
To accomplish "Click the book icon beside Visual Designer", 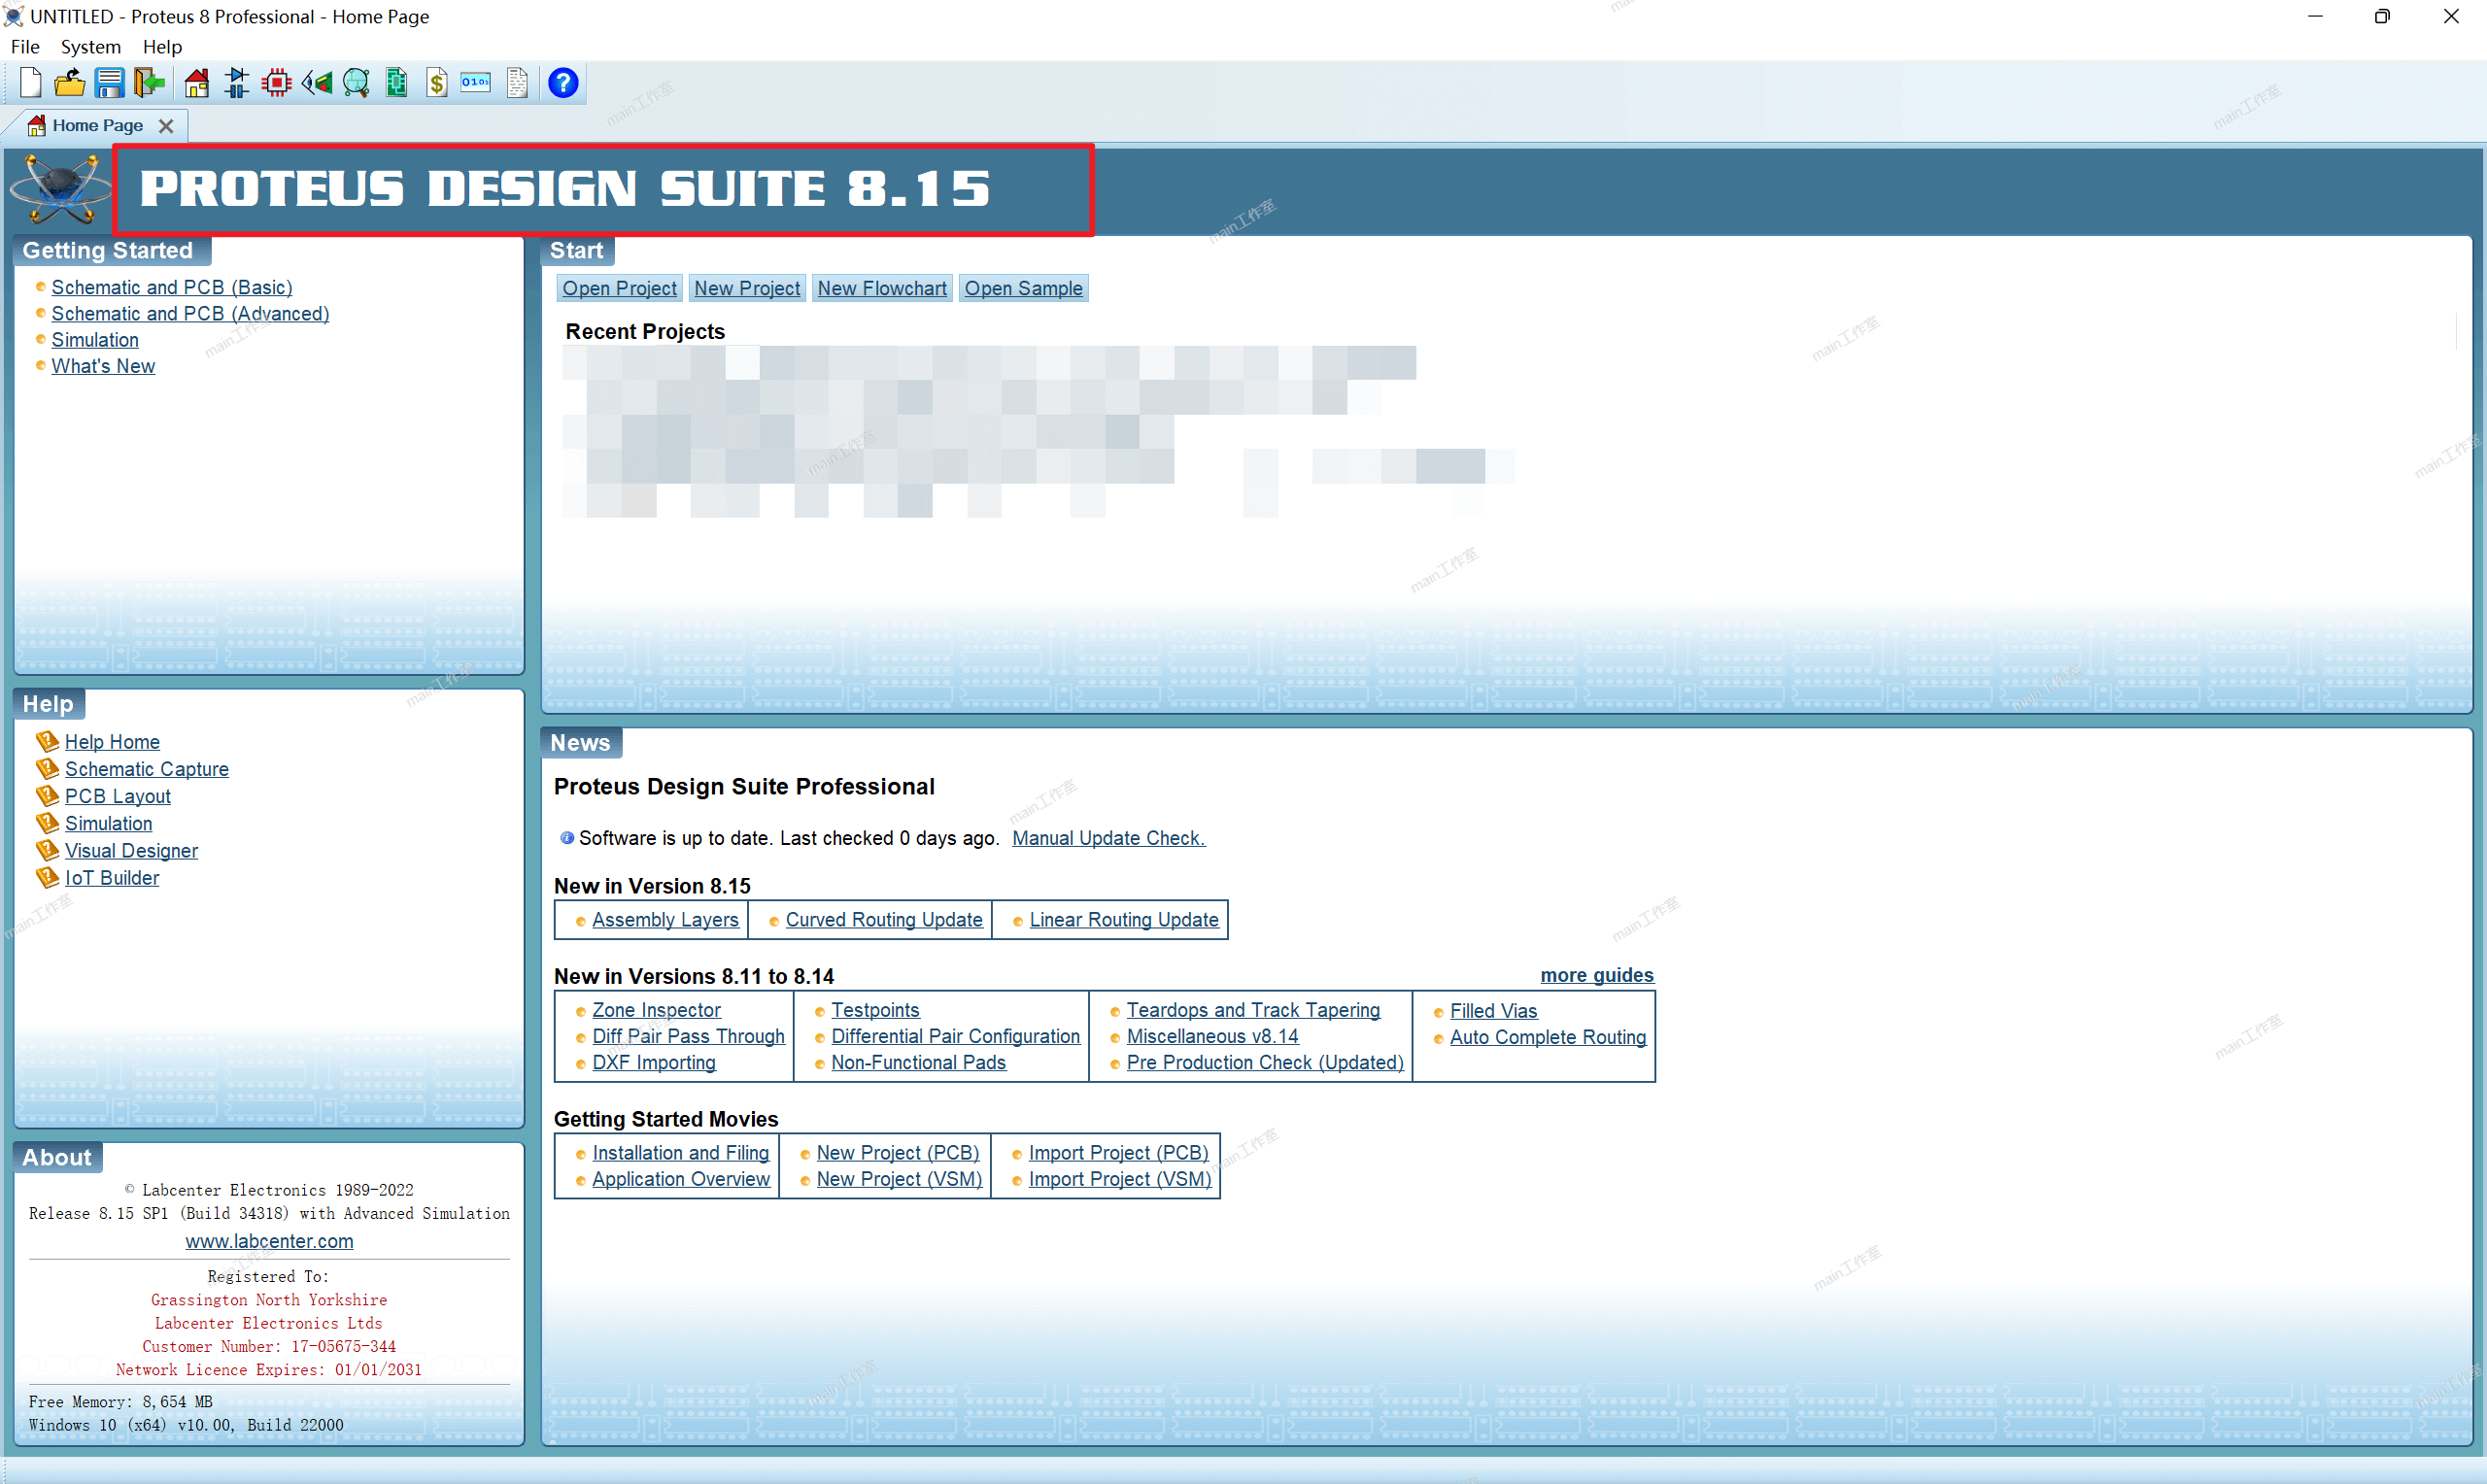I will (x=47, y=851).
